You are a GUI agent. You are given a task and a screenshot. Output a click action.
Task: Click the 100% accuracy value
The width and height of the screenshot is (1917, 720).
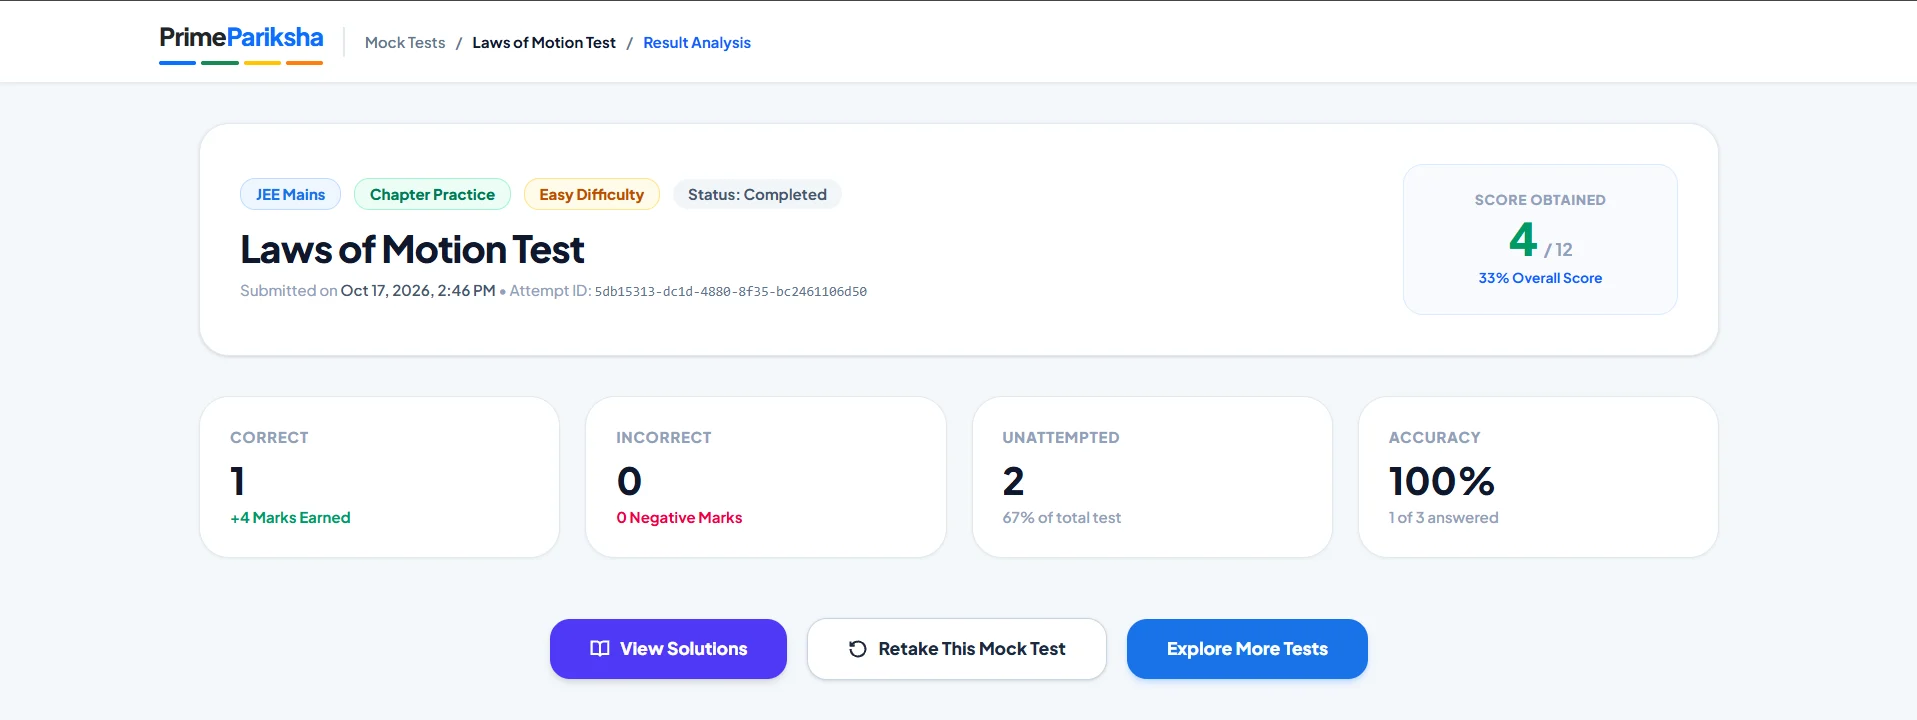coord(1441,482)
